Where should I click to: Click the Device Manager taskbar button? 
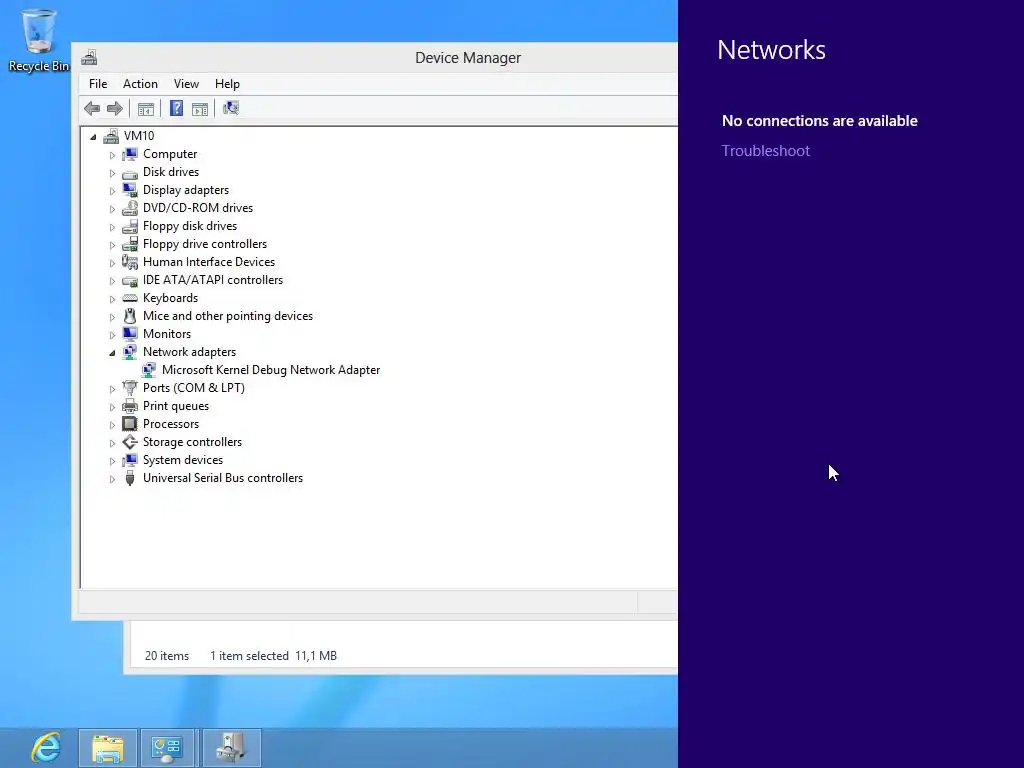tap(231, 748)
